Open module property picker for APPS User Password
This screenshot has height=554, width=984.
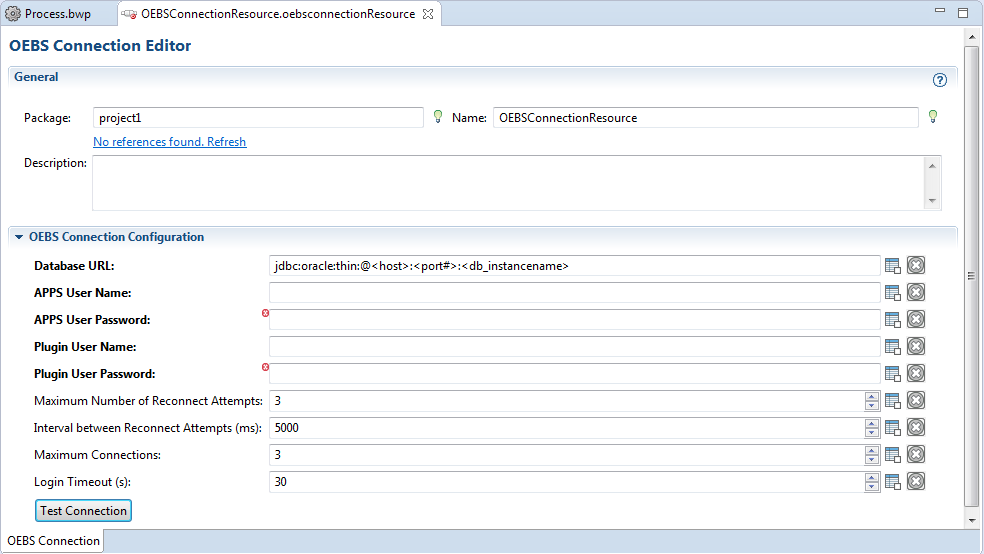point(892,320)
